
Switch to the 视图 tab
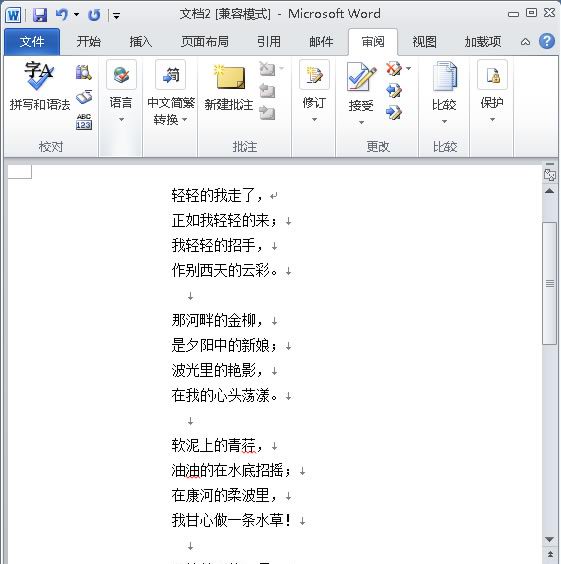pos(424,42)
